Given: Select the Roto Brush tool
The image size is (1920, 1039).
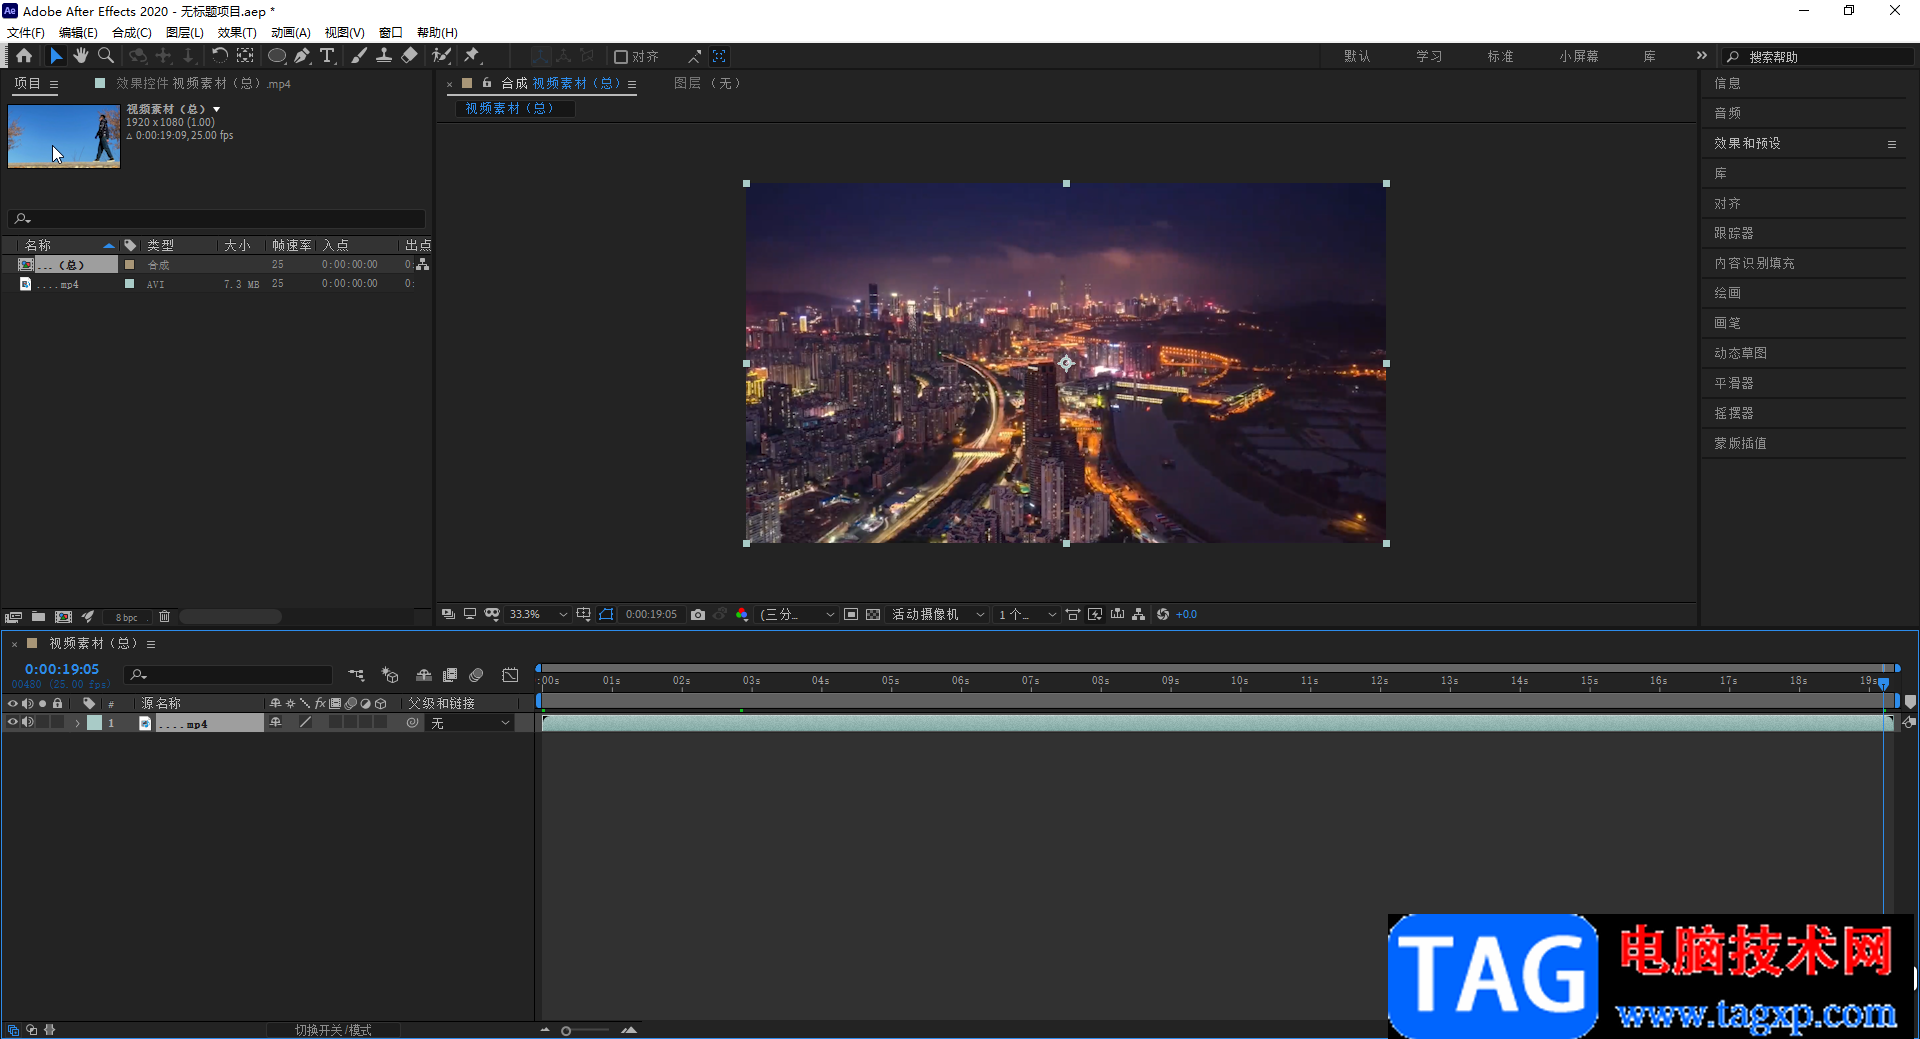Looking at the screenshot, I should (x=441, y=56).
